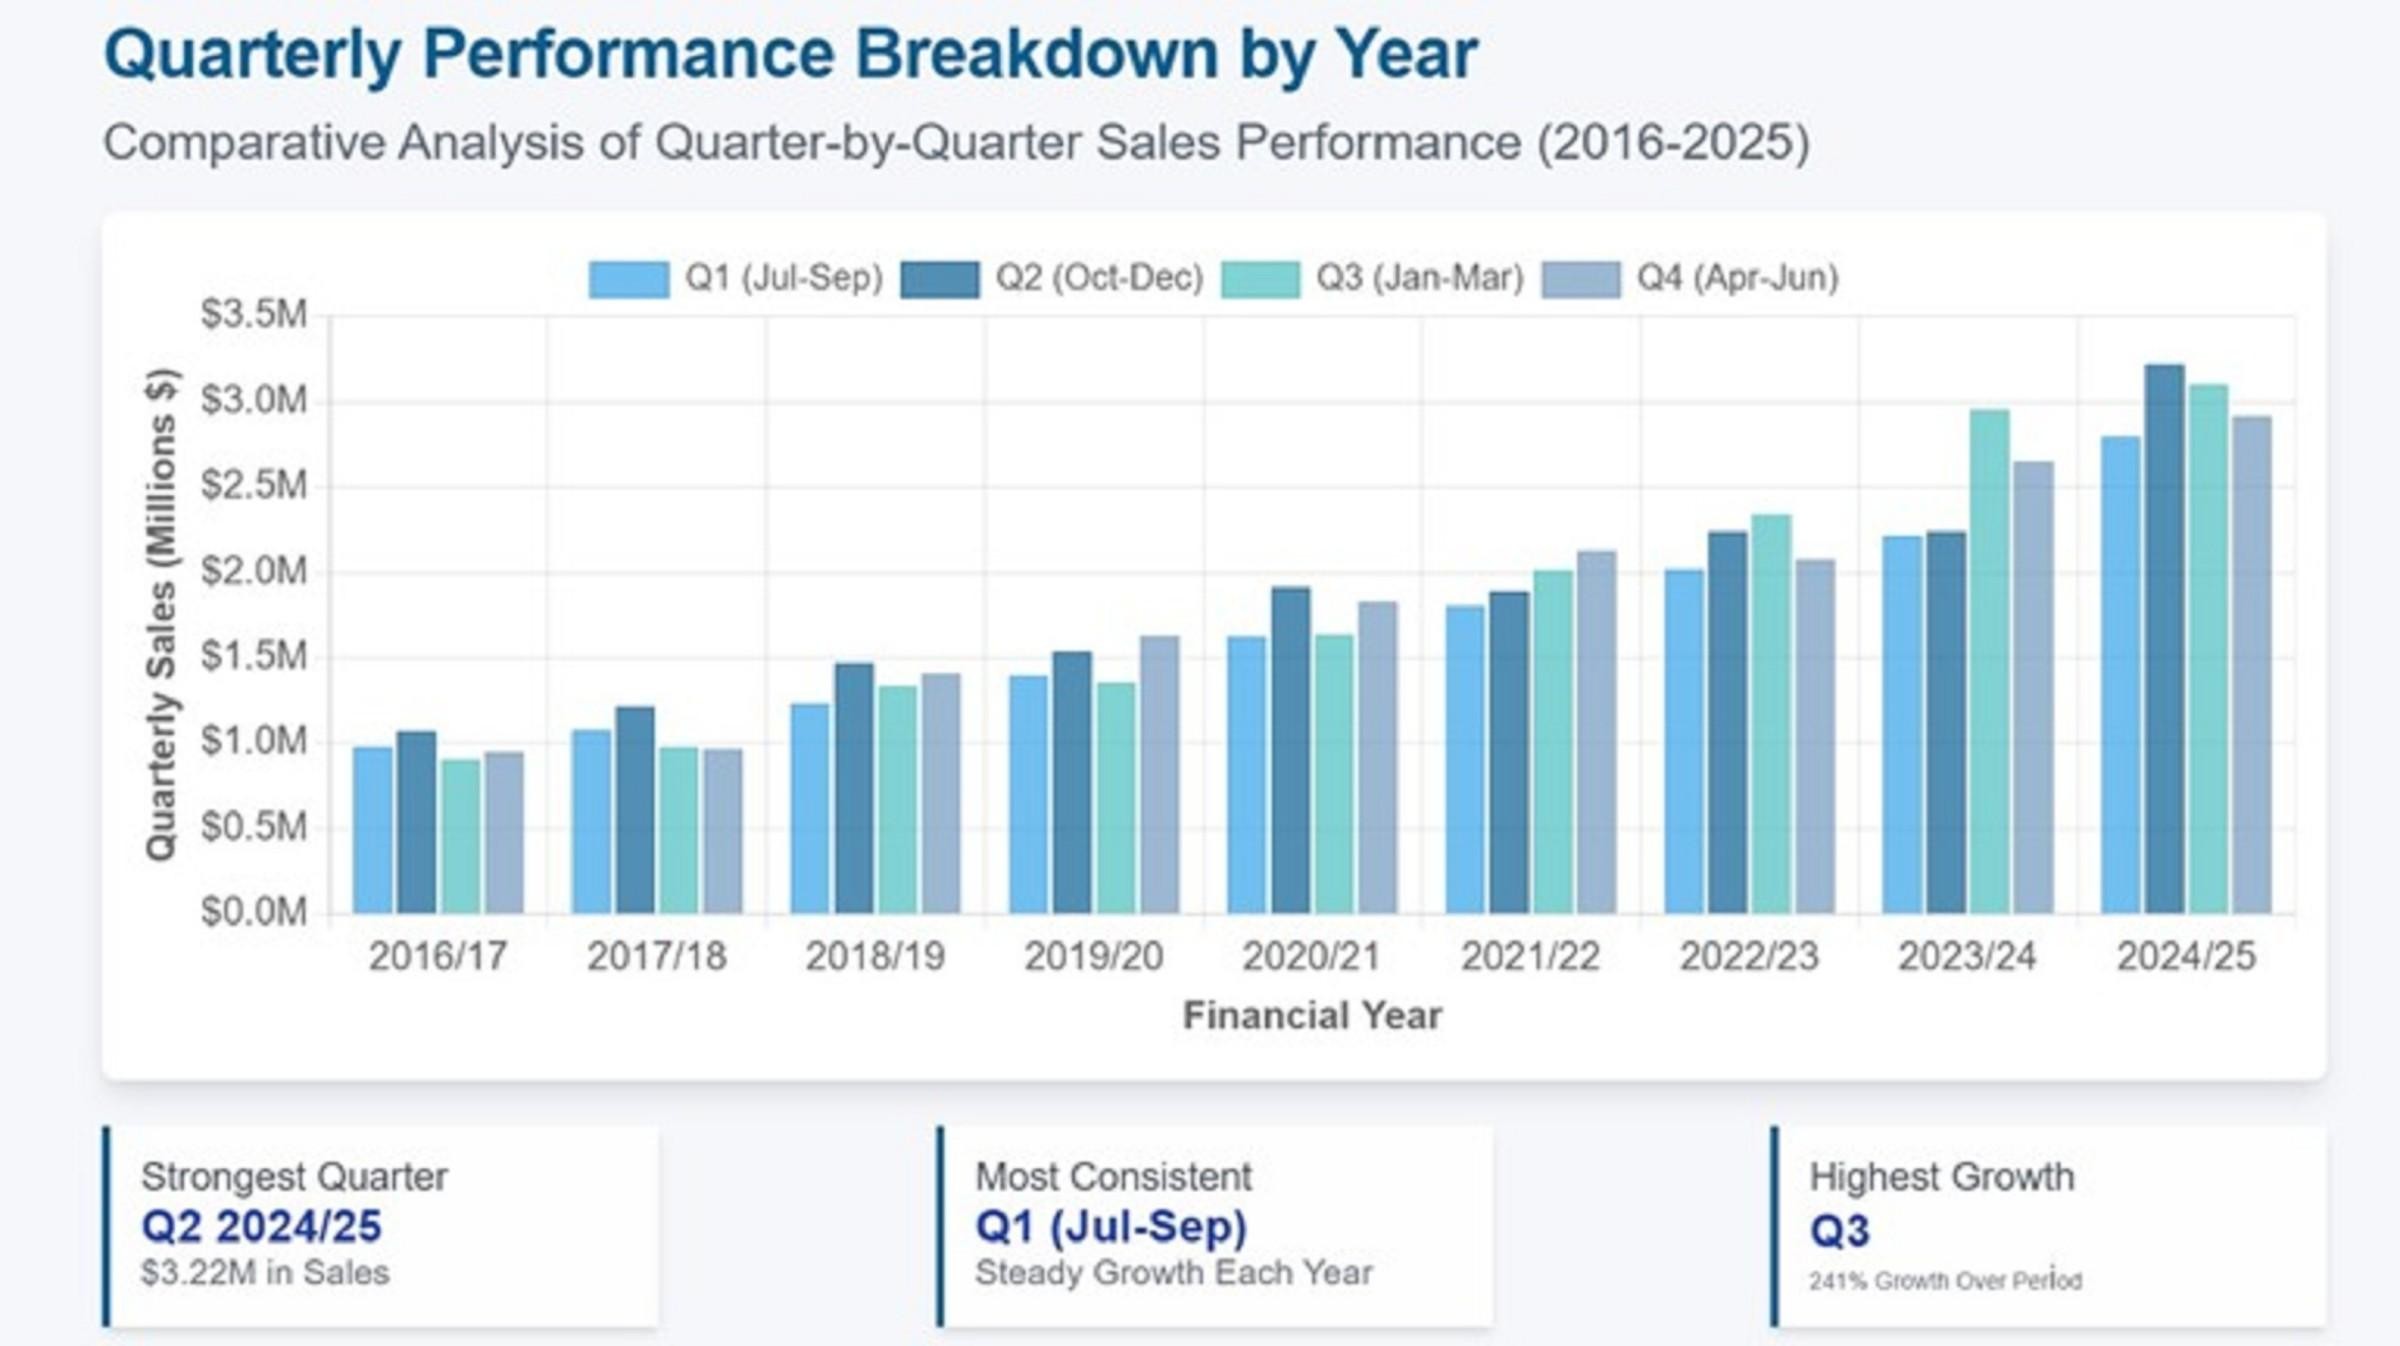Click the Q3 (Jan-Mar) legend label
Image resolution: width=2400 pixels, height=1346 pixels.
tap(1419, 277)
